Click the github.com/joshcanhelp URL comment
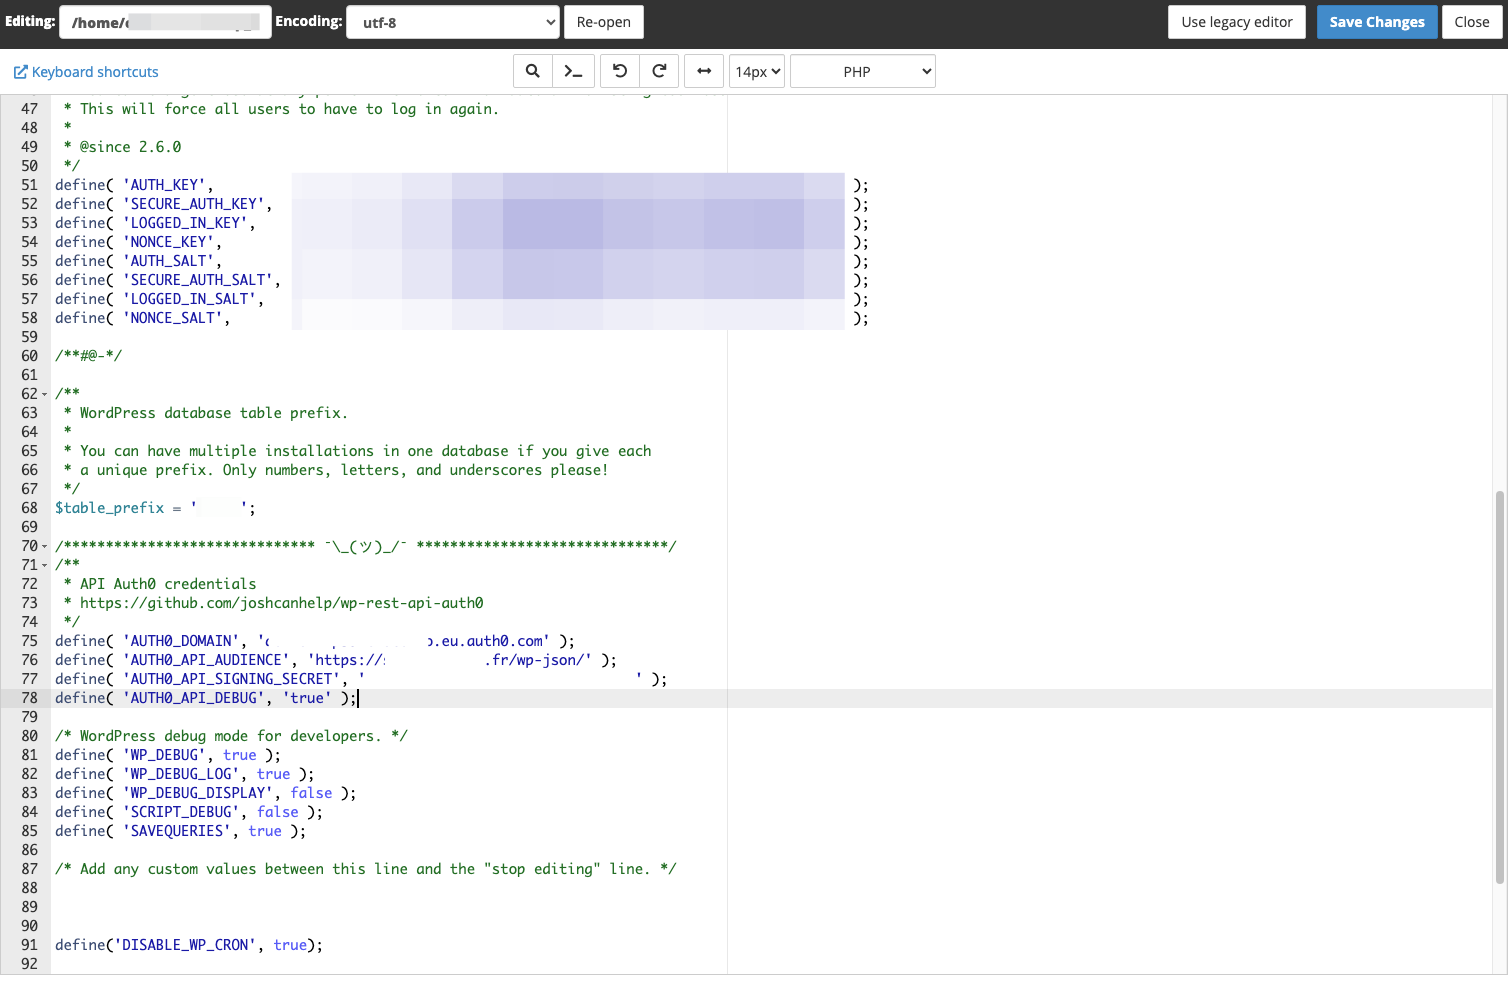Viewport: 1508px width, 995px height. (281, 603)
